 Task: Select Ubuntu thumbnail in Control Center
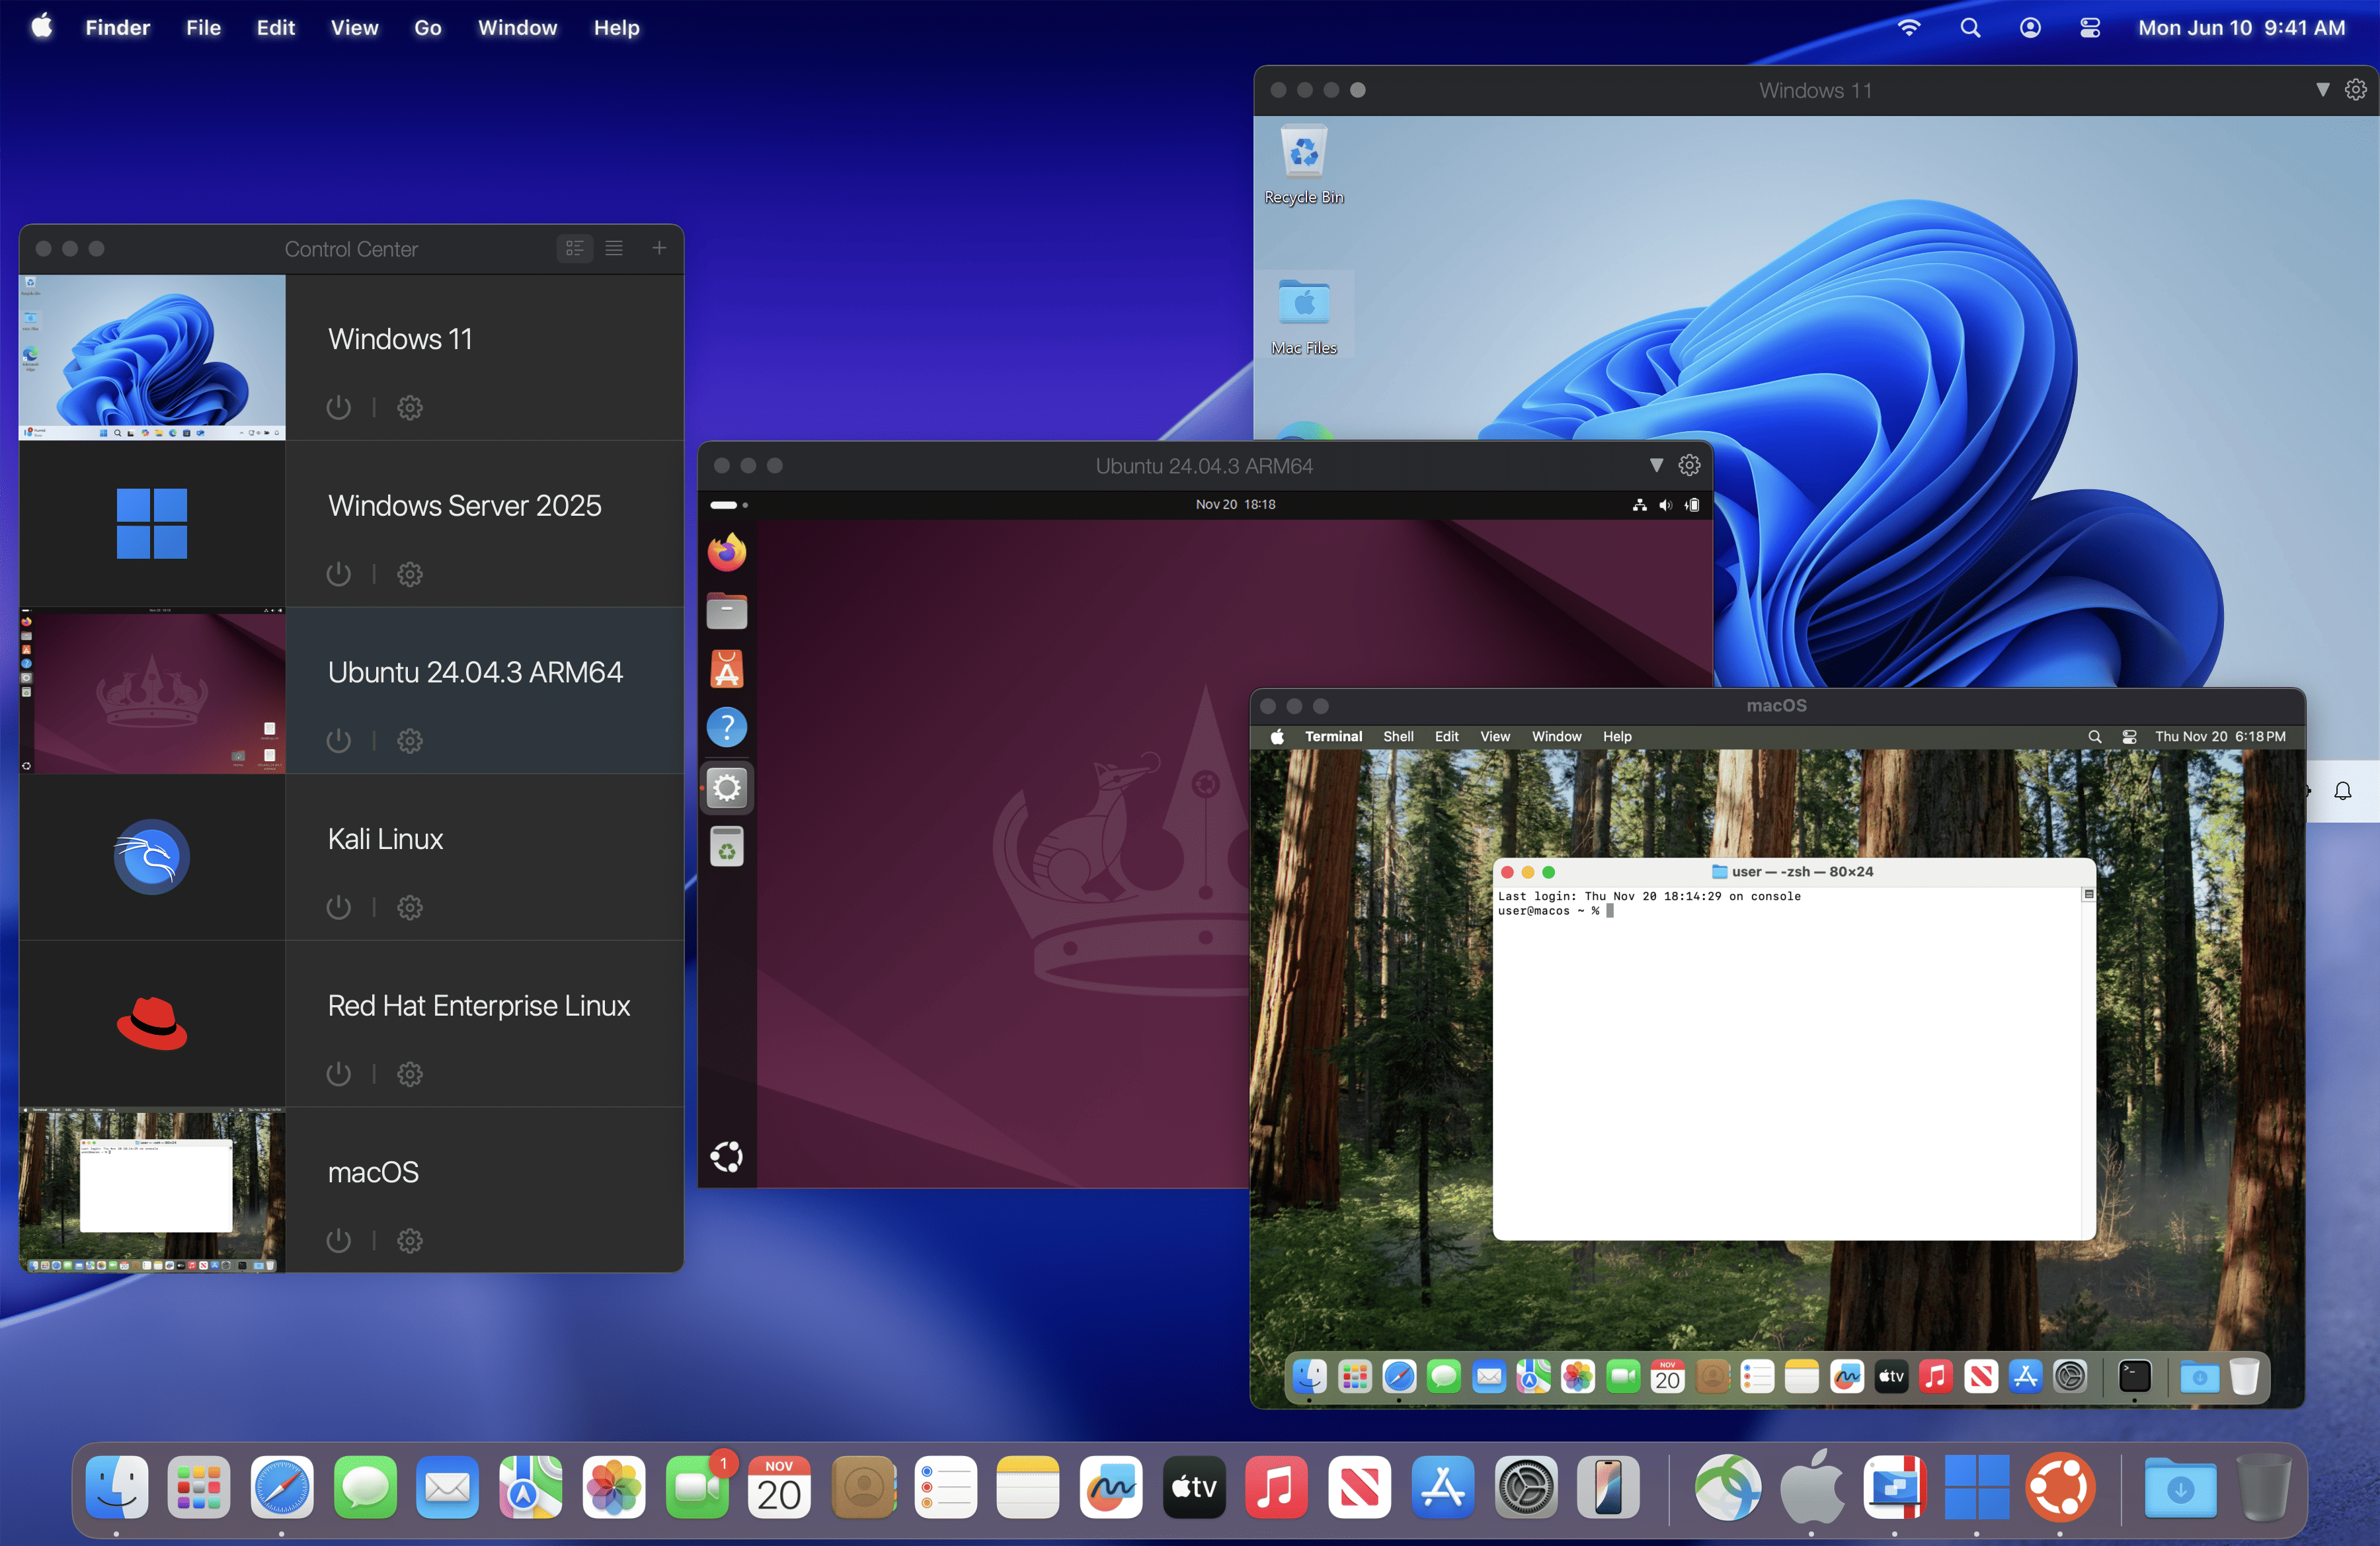pos(152,691)
